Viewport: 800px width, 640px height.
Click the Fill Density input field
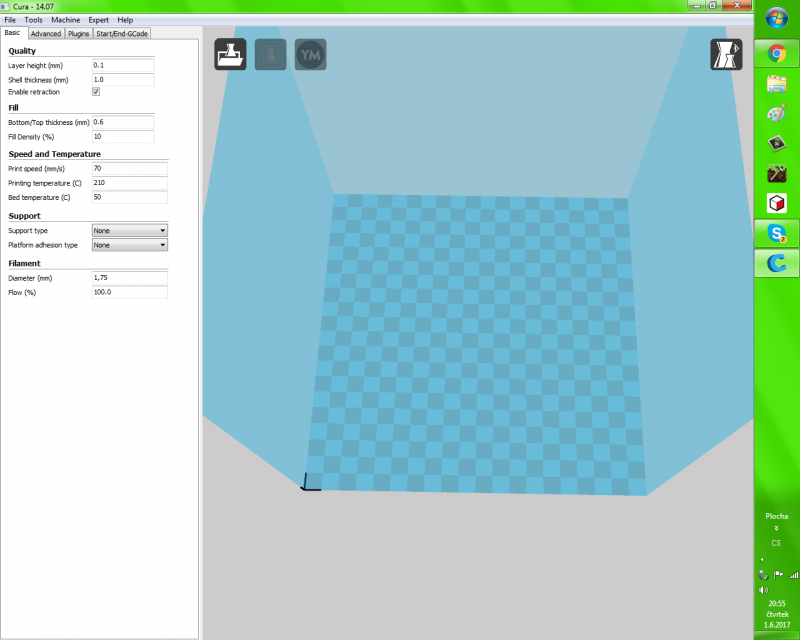click(122, 136)
